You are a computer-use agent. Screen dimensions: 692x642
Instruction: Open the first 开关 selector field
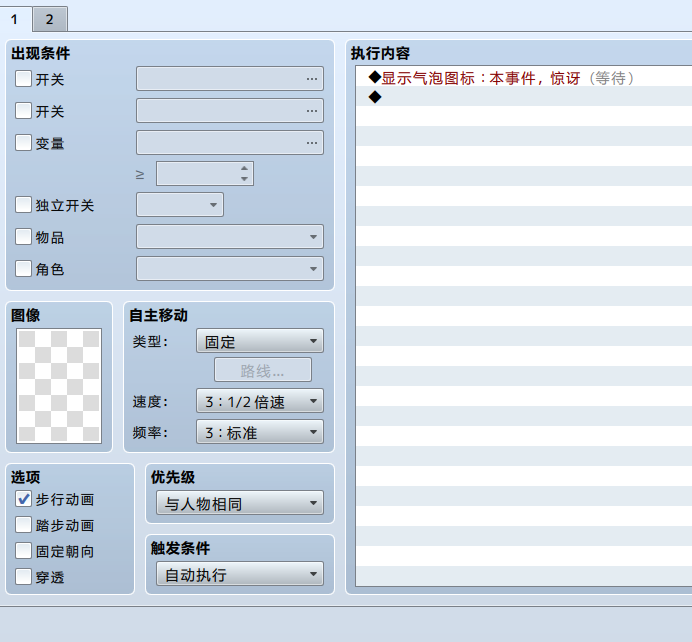(x=230, y=79)
